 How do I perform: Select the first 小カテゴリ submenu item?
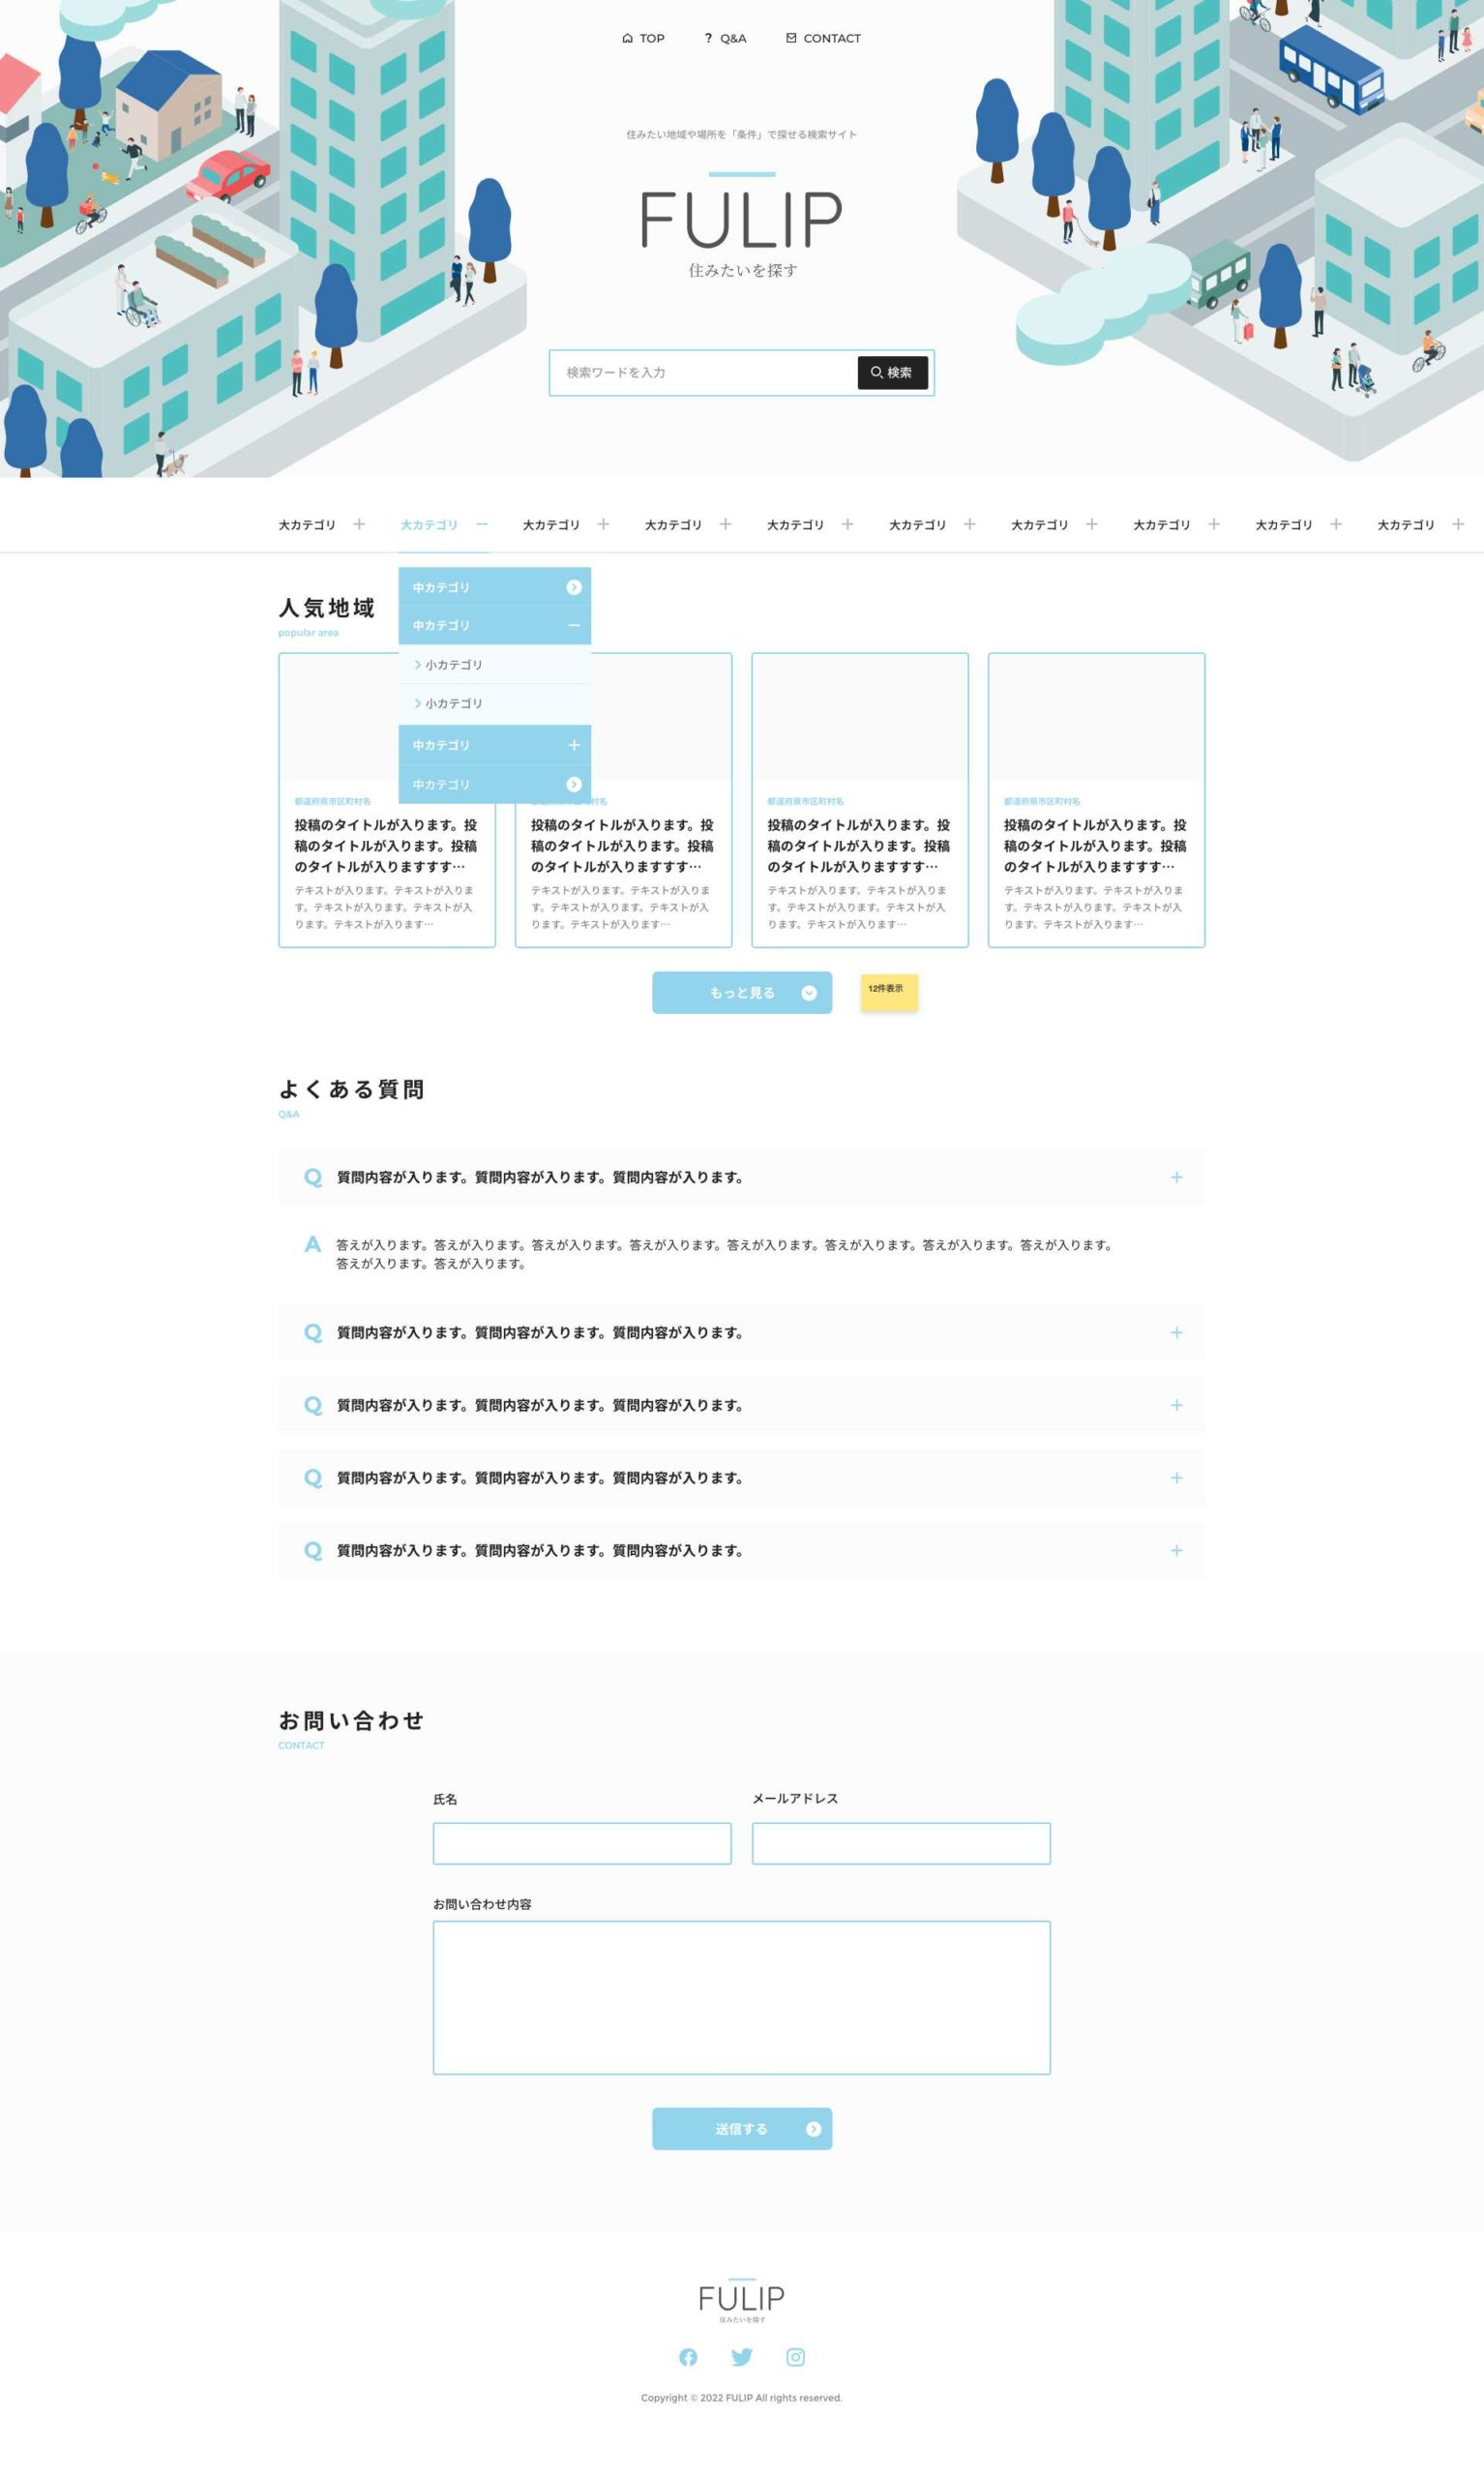453,665
